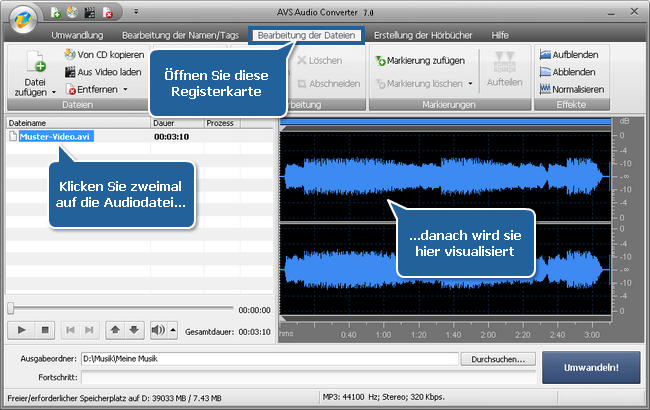Click the Löschen button
Image resolution: width=650 pixels, height=410 pixels.
pyautogui.click(x=320, y=61)
